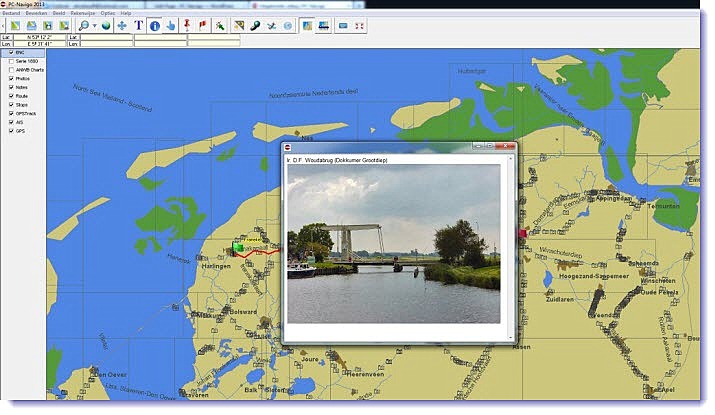Click the globe overview icon

[x=106, y=26]
